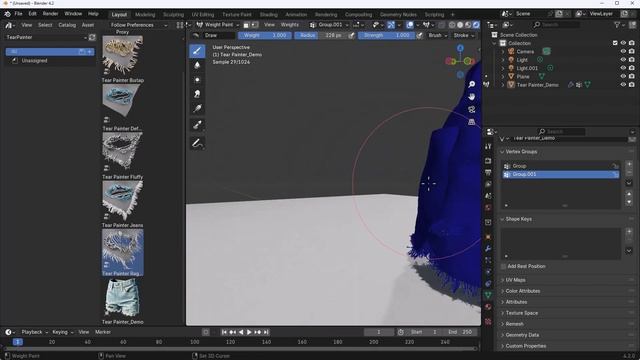640x360 pixels.
Task: Open TearPainter asset library dropdown
Action: coord(46,37)
